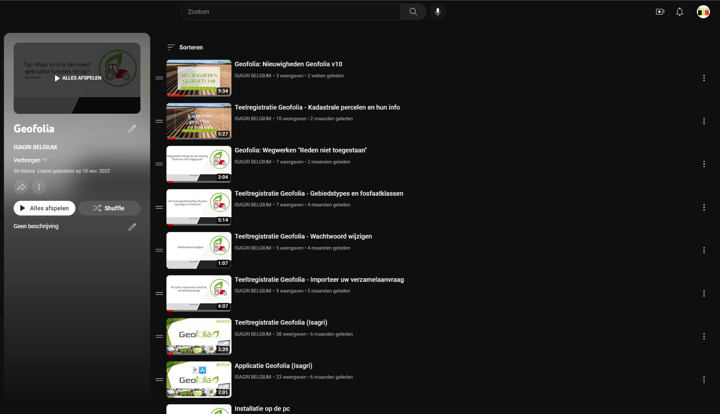Activate voice search microphone
The height and width of the screenshot is (414, 720).
[x=437, y=12]
